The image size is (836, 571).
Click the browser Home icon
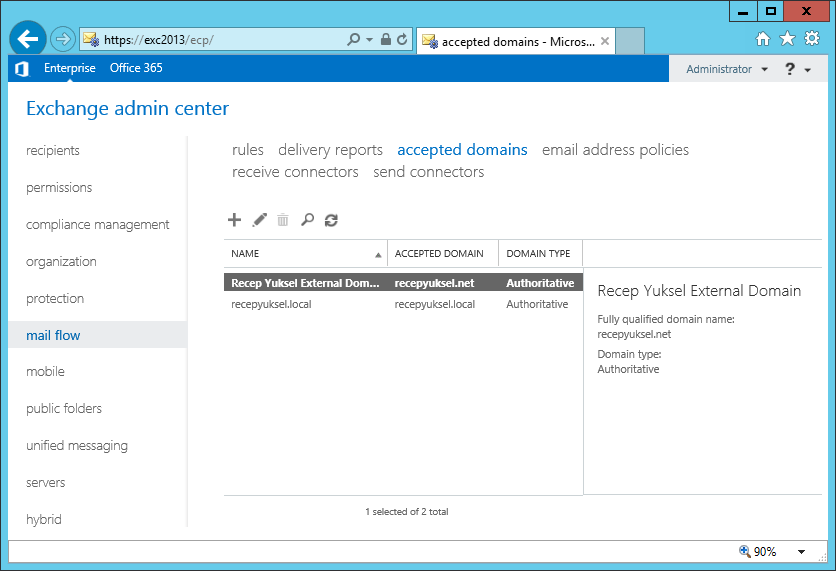click(763, 39)
